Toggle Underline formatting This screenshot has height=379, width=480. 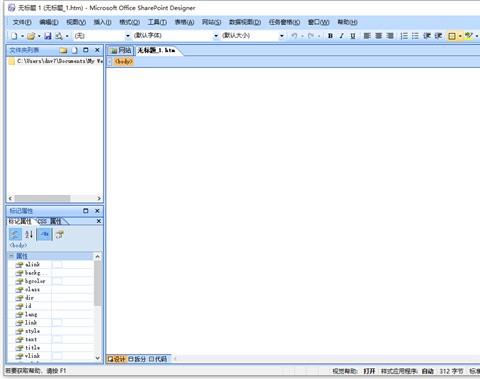tap(353, 36)
